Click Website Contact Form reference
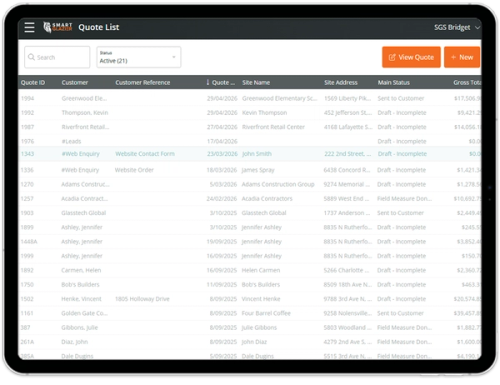The height and width of the screenshot is (385, 500). pyautogui.click(x=145, y=154)
